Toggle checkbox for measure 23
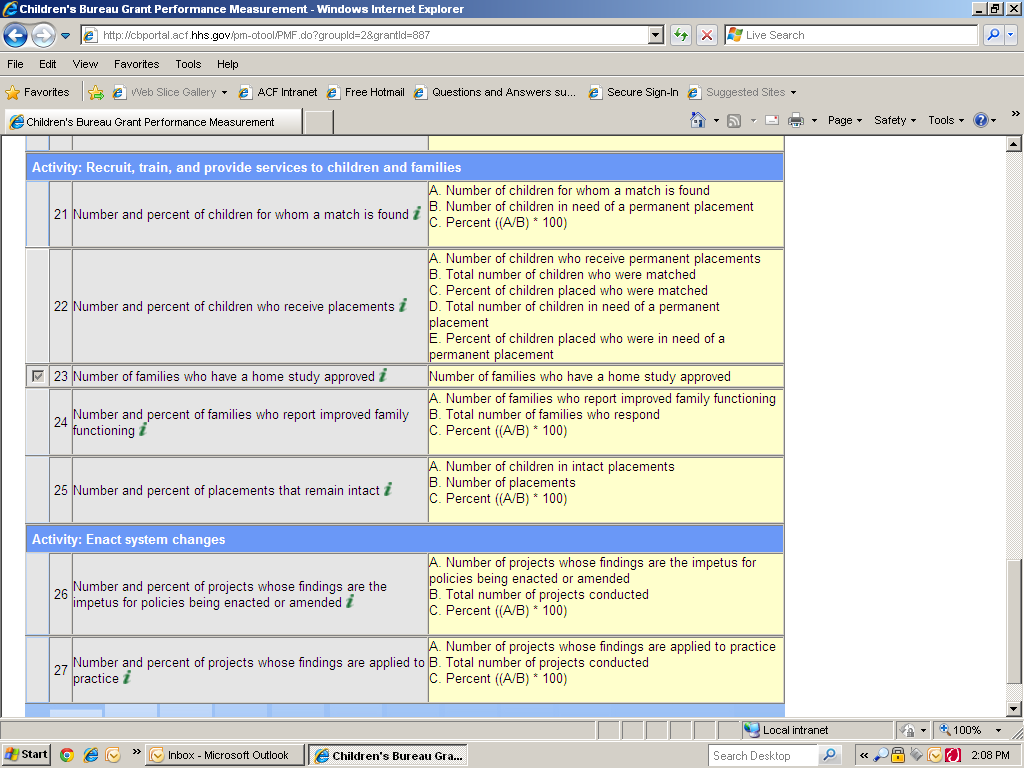Image resolution: width=1024 pixels, height=768 pixels. 38,376
